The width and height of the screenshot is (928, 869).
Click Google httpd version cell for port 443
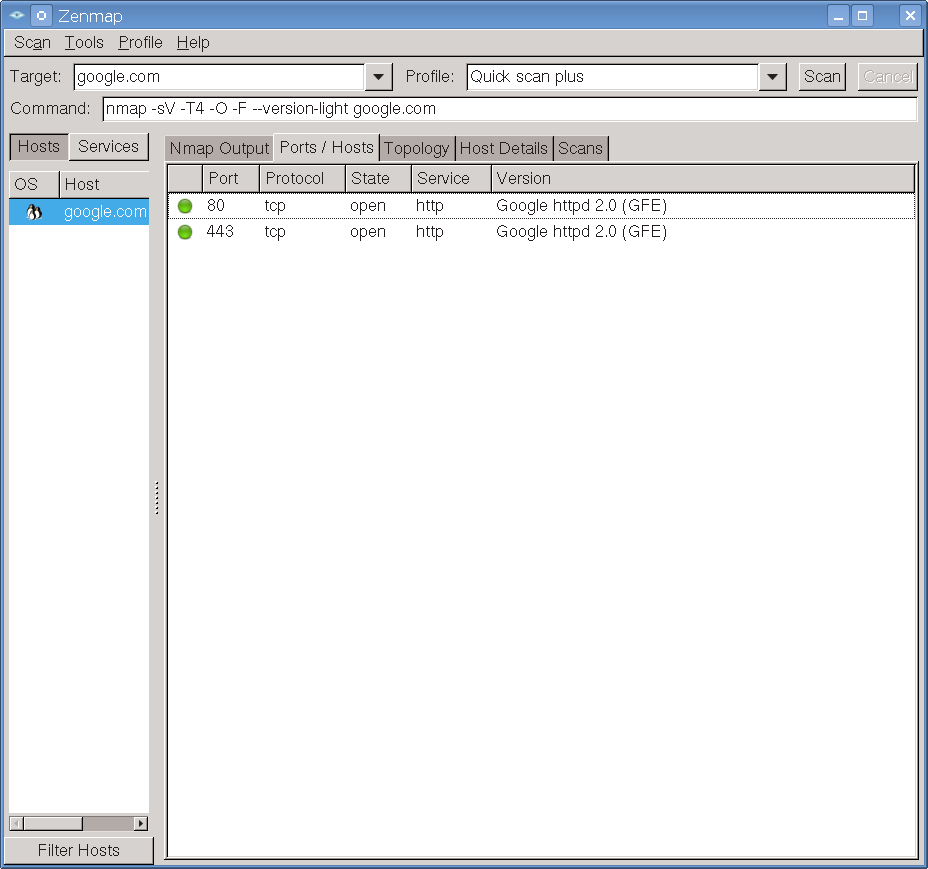(x=582, y=232)
